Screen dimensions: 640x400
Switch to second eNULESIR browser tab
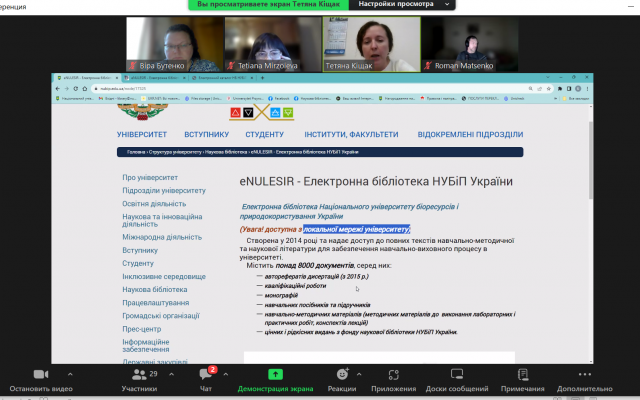[x=154, y=78]
